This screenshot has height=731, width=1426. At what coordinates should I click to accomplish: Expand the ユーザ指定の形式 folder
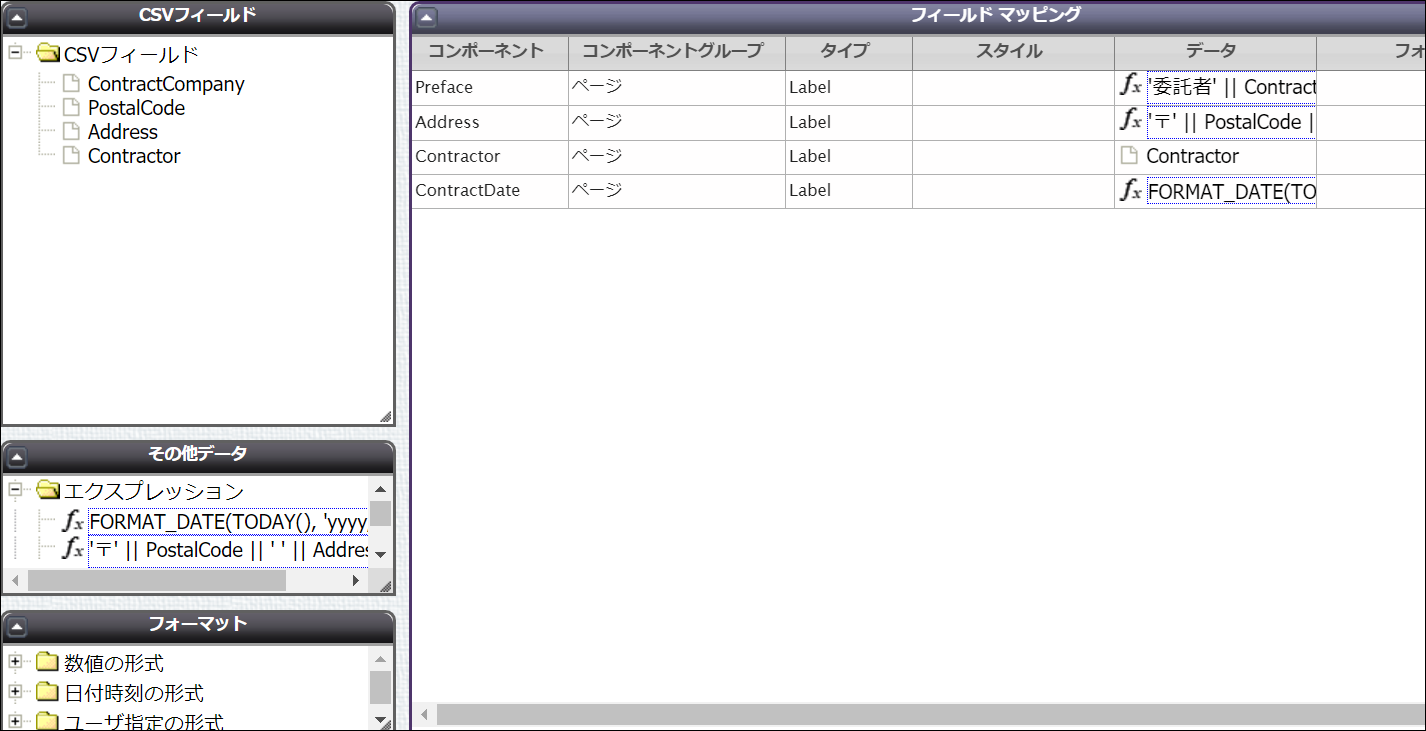tap(15, 721)
